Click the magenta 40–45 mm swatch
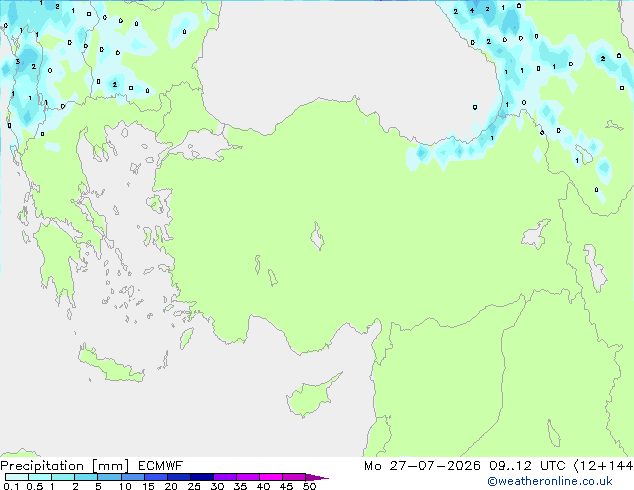 point(271,477)
